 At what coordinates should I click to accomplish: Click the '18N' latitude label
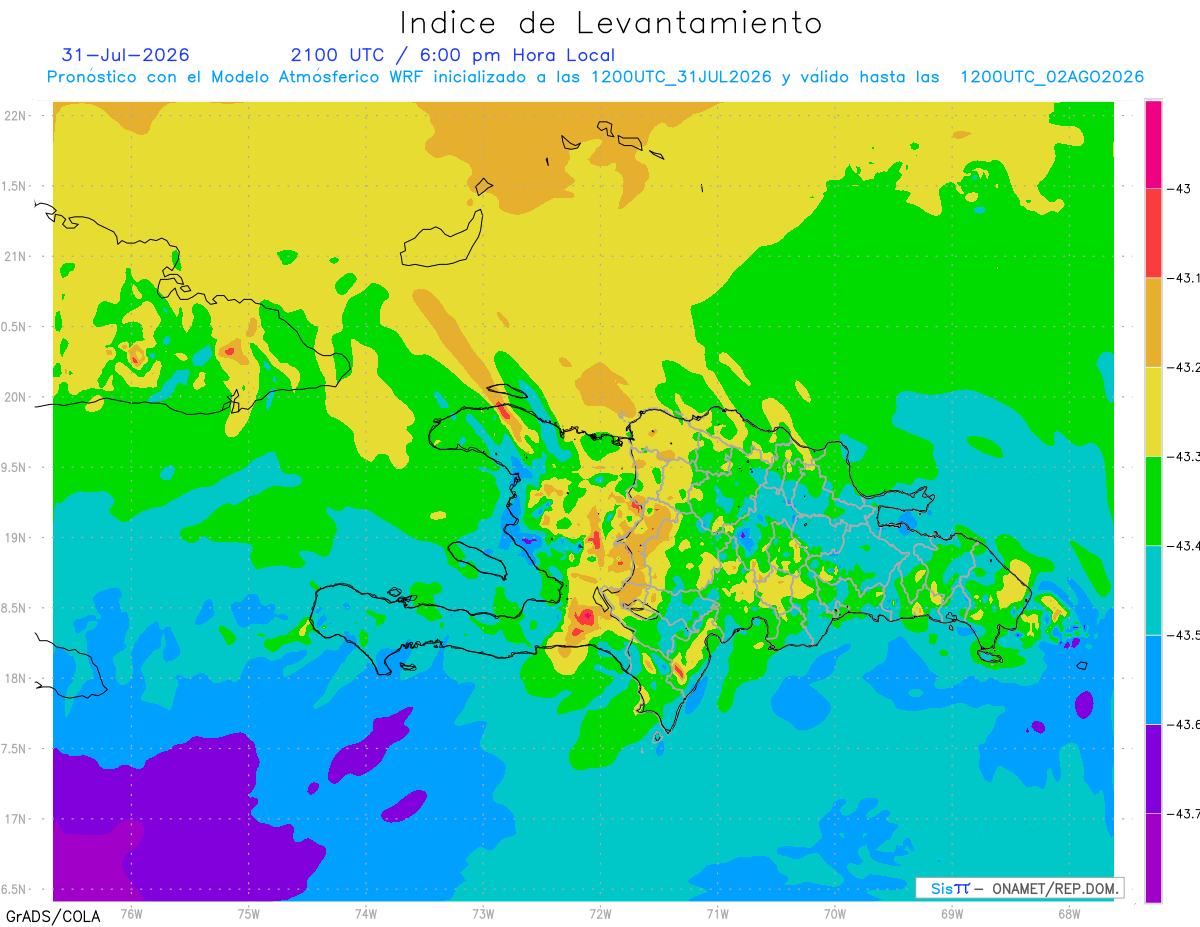point(17,678)
